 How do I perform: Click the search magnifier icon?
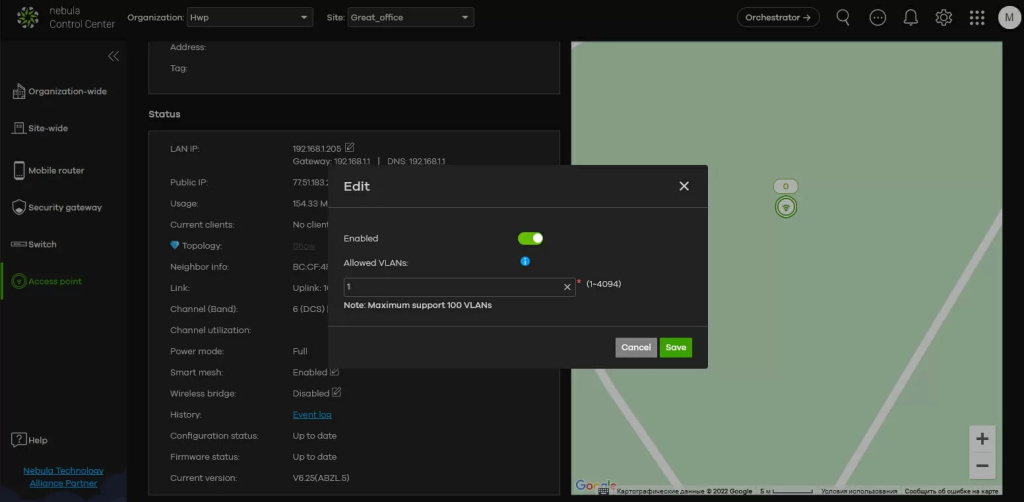843,18
